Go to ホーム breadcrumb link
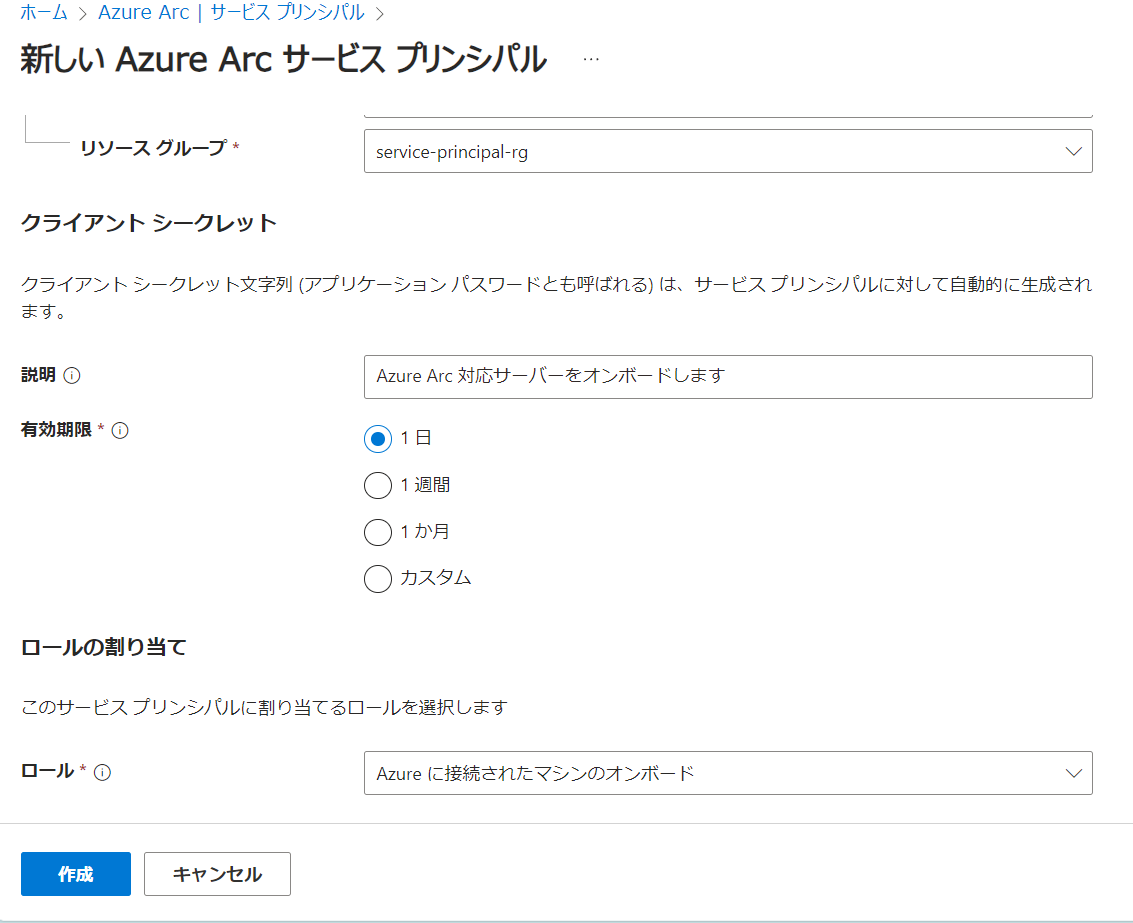This screenshot has width=1133, height=923. (x=44, y=13)
